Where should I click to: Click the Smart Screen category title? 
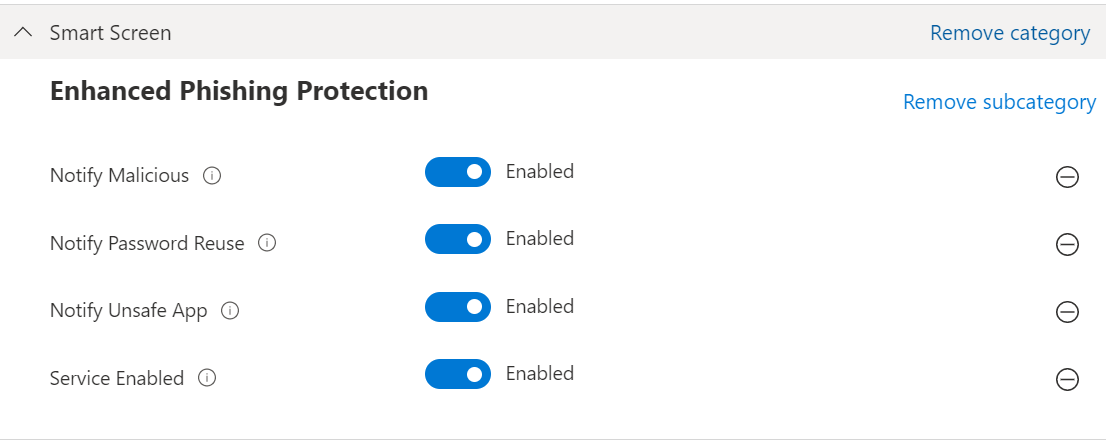[110, 33]
